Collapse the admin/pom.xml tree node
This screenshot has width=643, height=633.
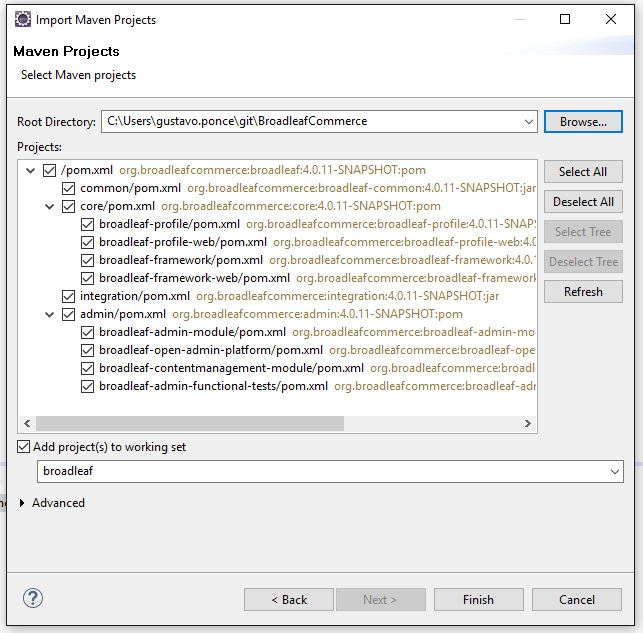point(50,314)
